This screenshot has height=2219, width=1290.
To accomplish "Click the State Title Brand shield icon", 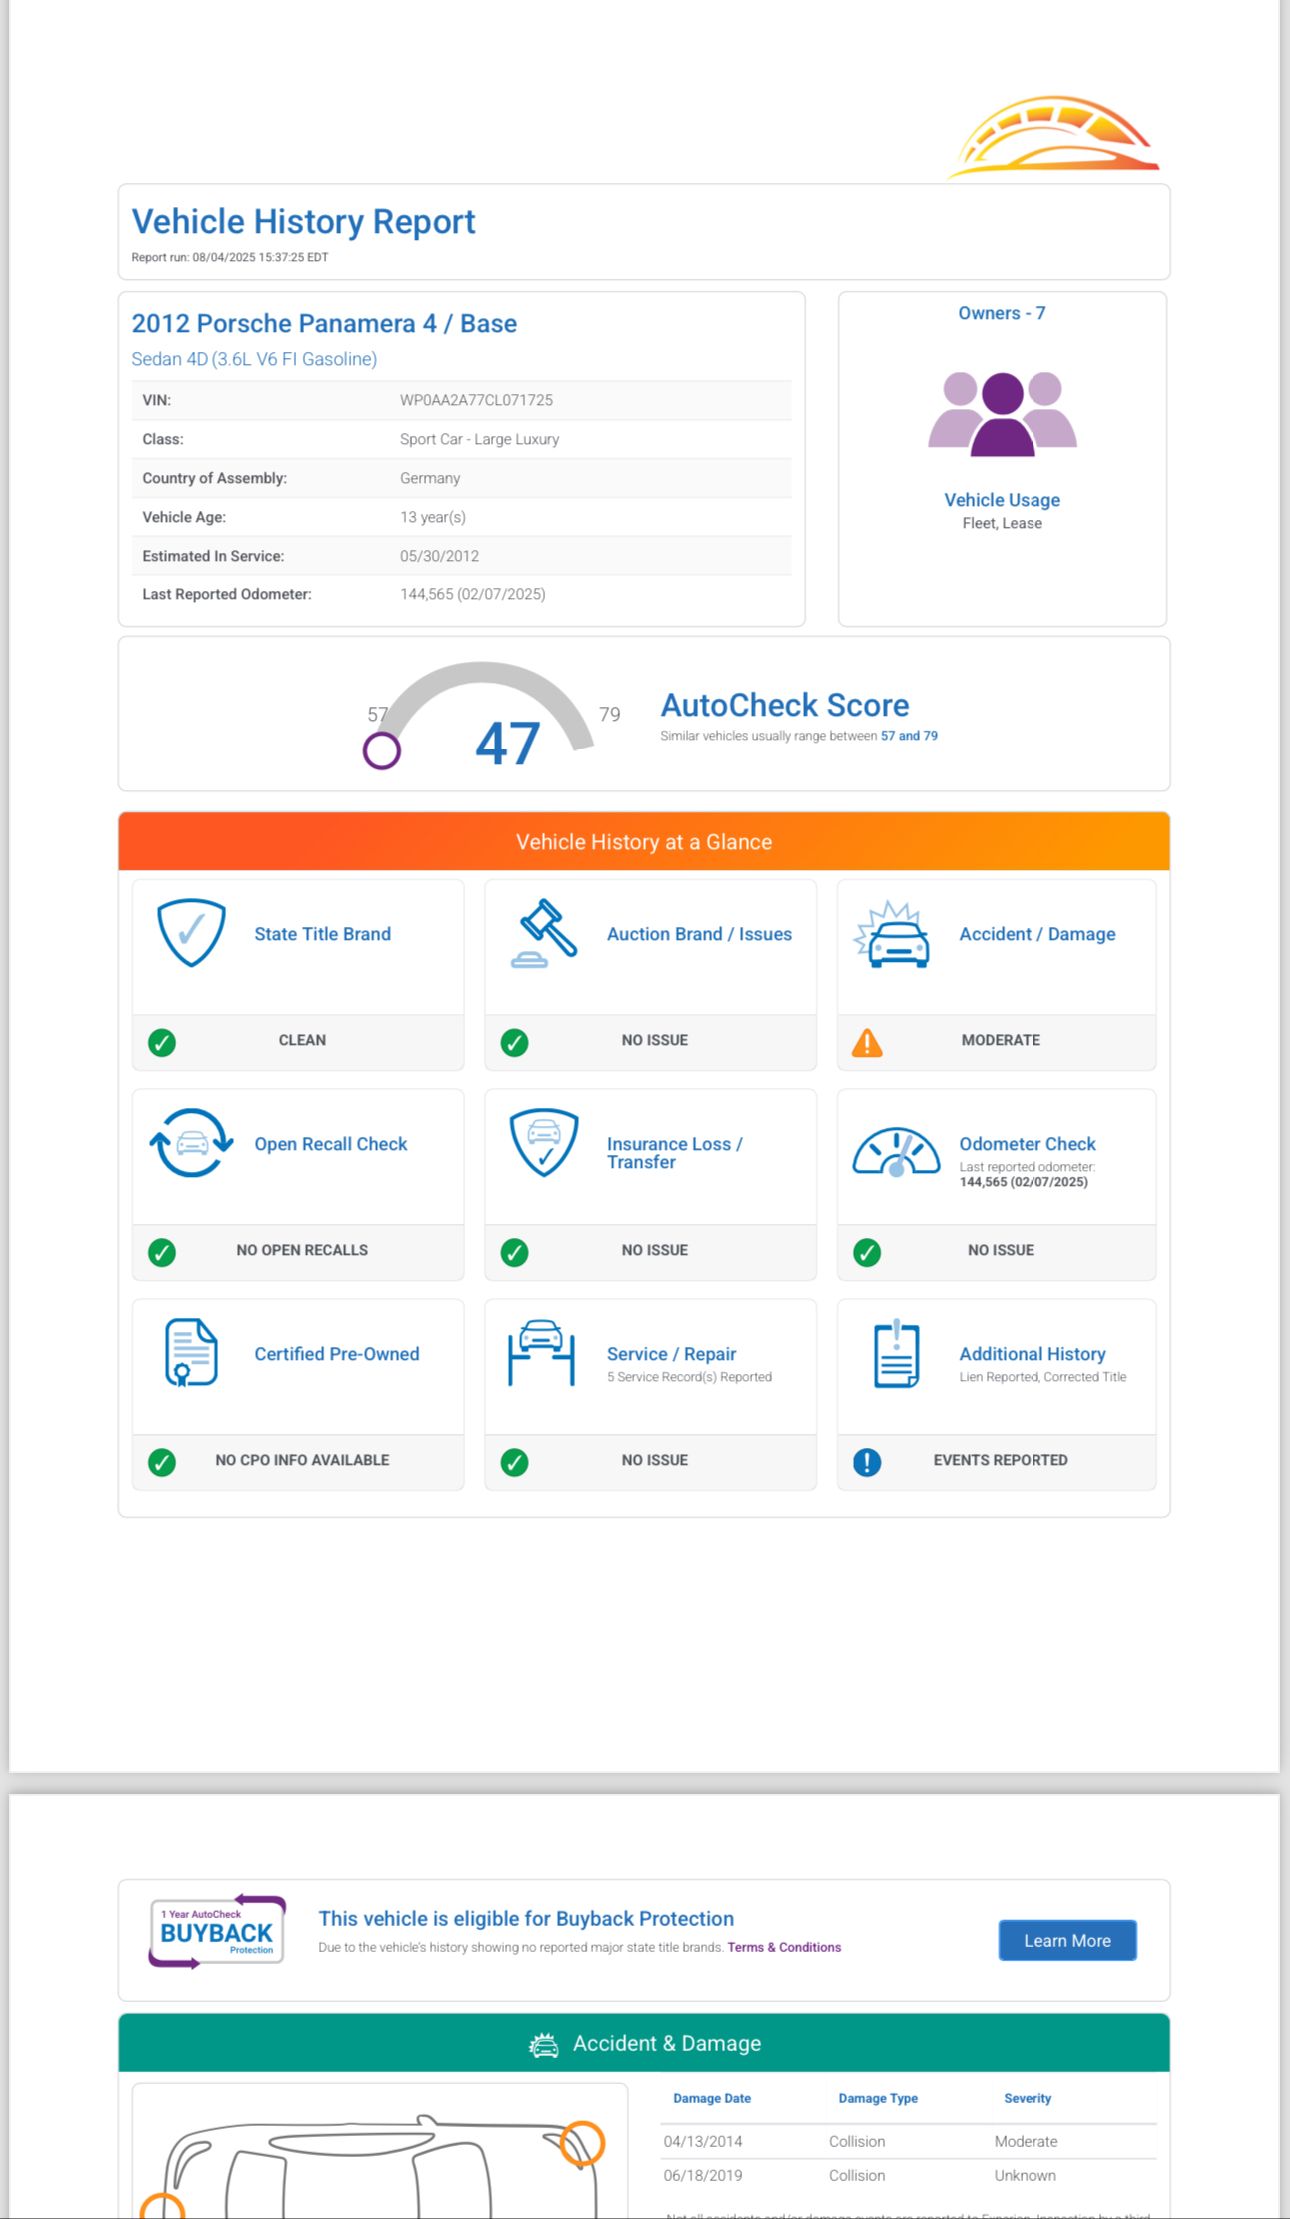I will pos(191,932).
